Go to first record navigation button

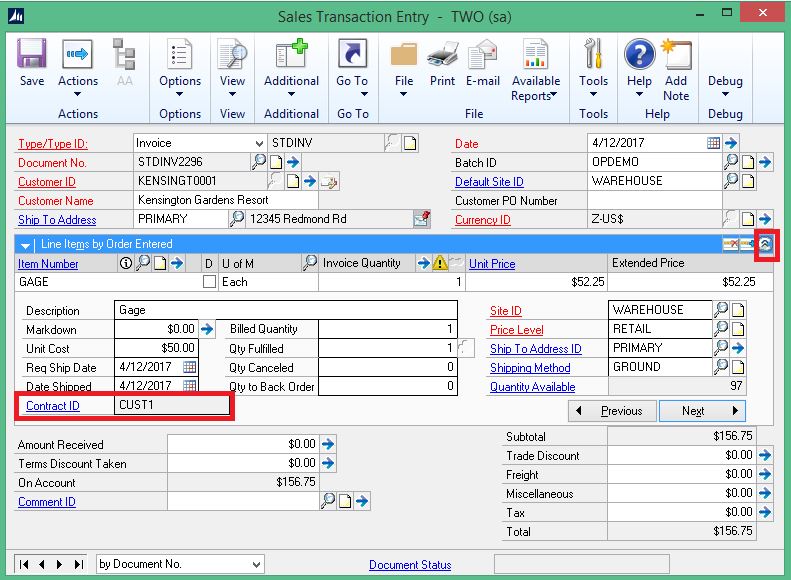click(23, 564)
